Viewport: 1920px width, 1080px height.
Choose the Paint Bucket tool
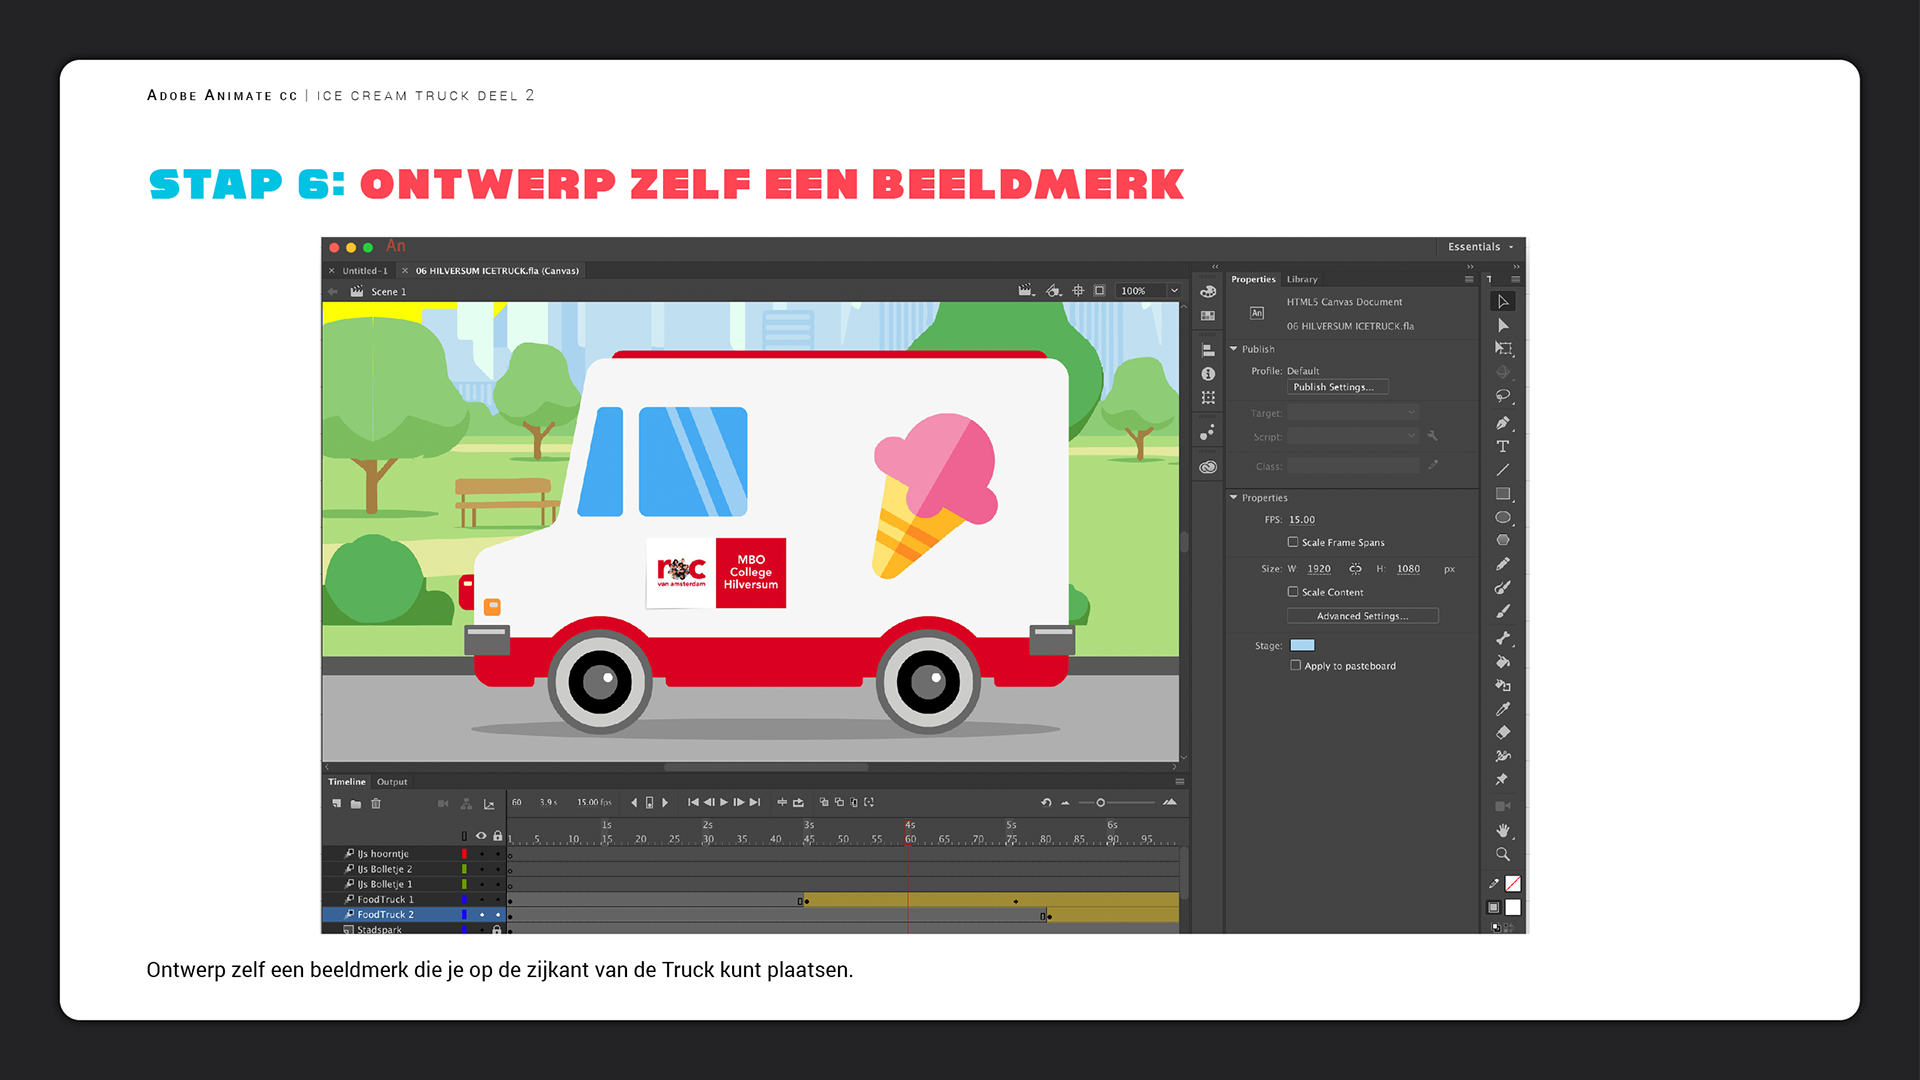coord(1502,661)
